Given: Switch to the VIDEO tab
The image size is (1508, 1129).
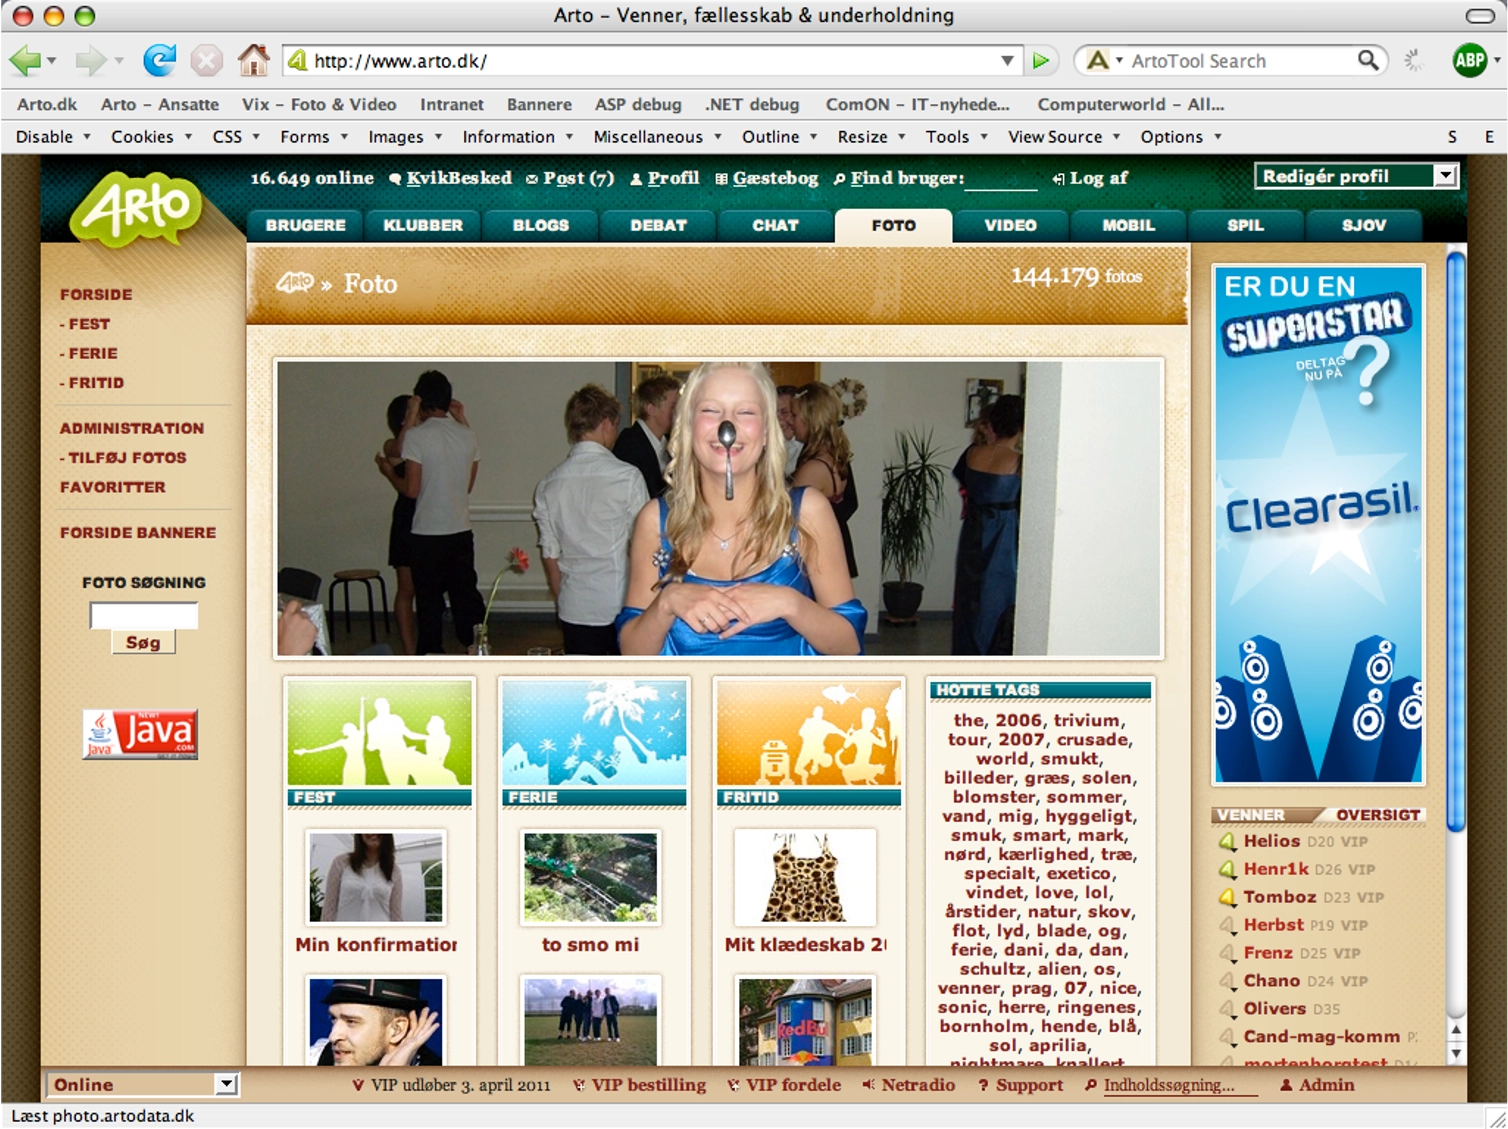Looking at the screenshot, I should coord(1010,226).
